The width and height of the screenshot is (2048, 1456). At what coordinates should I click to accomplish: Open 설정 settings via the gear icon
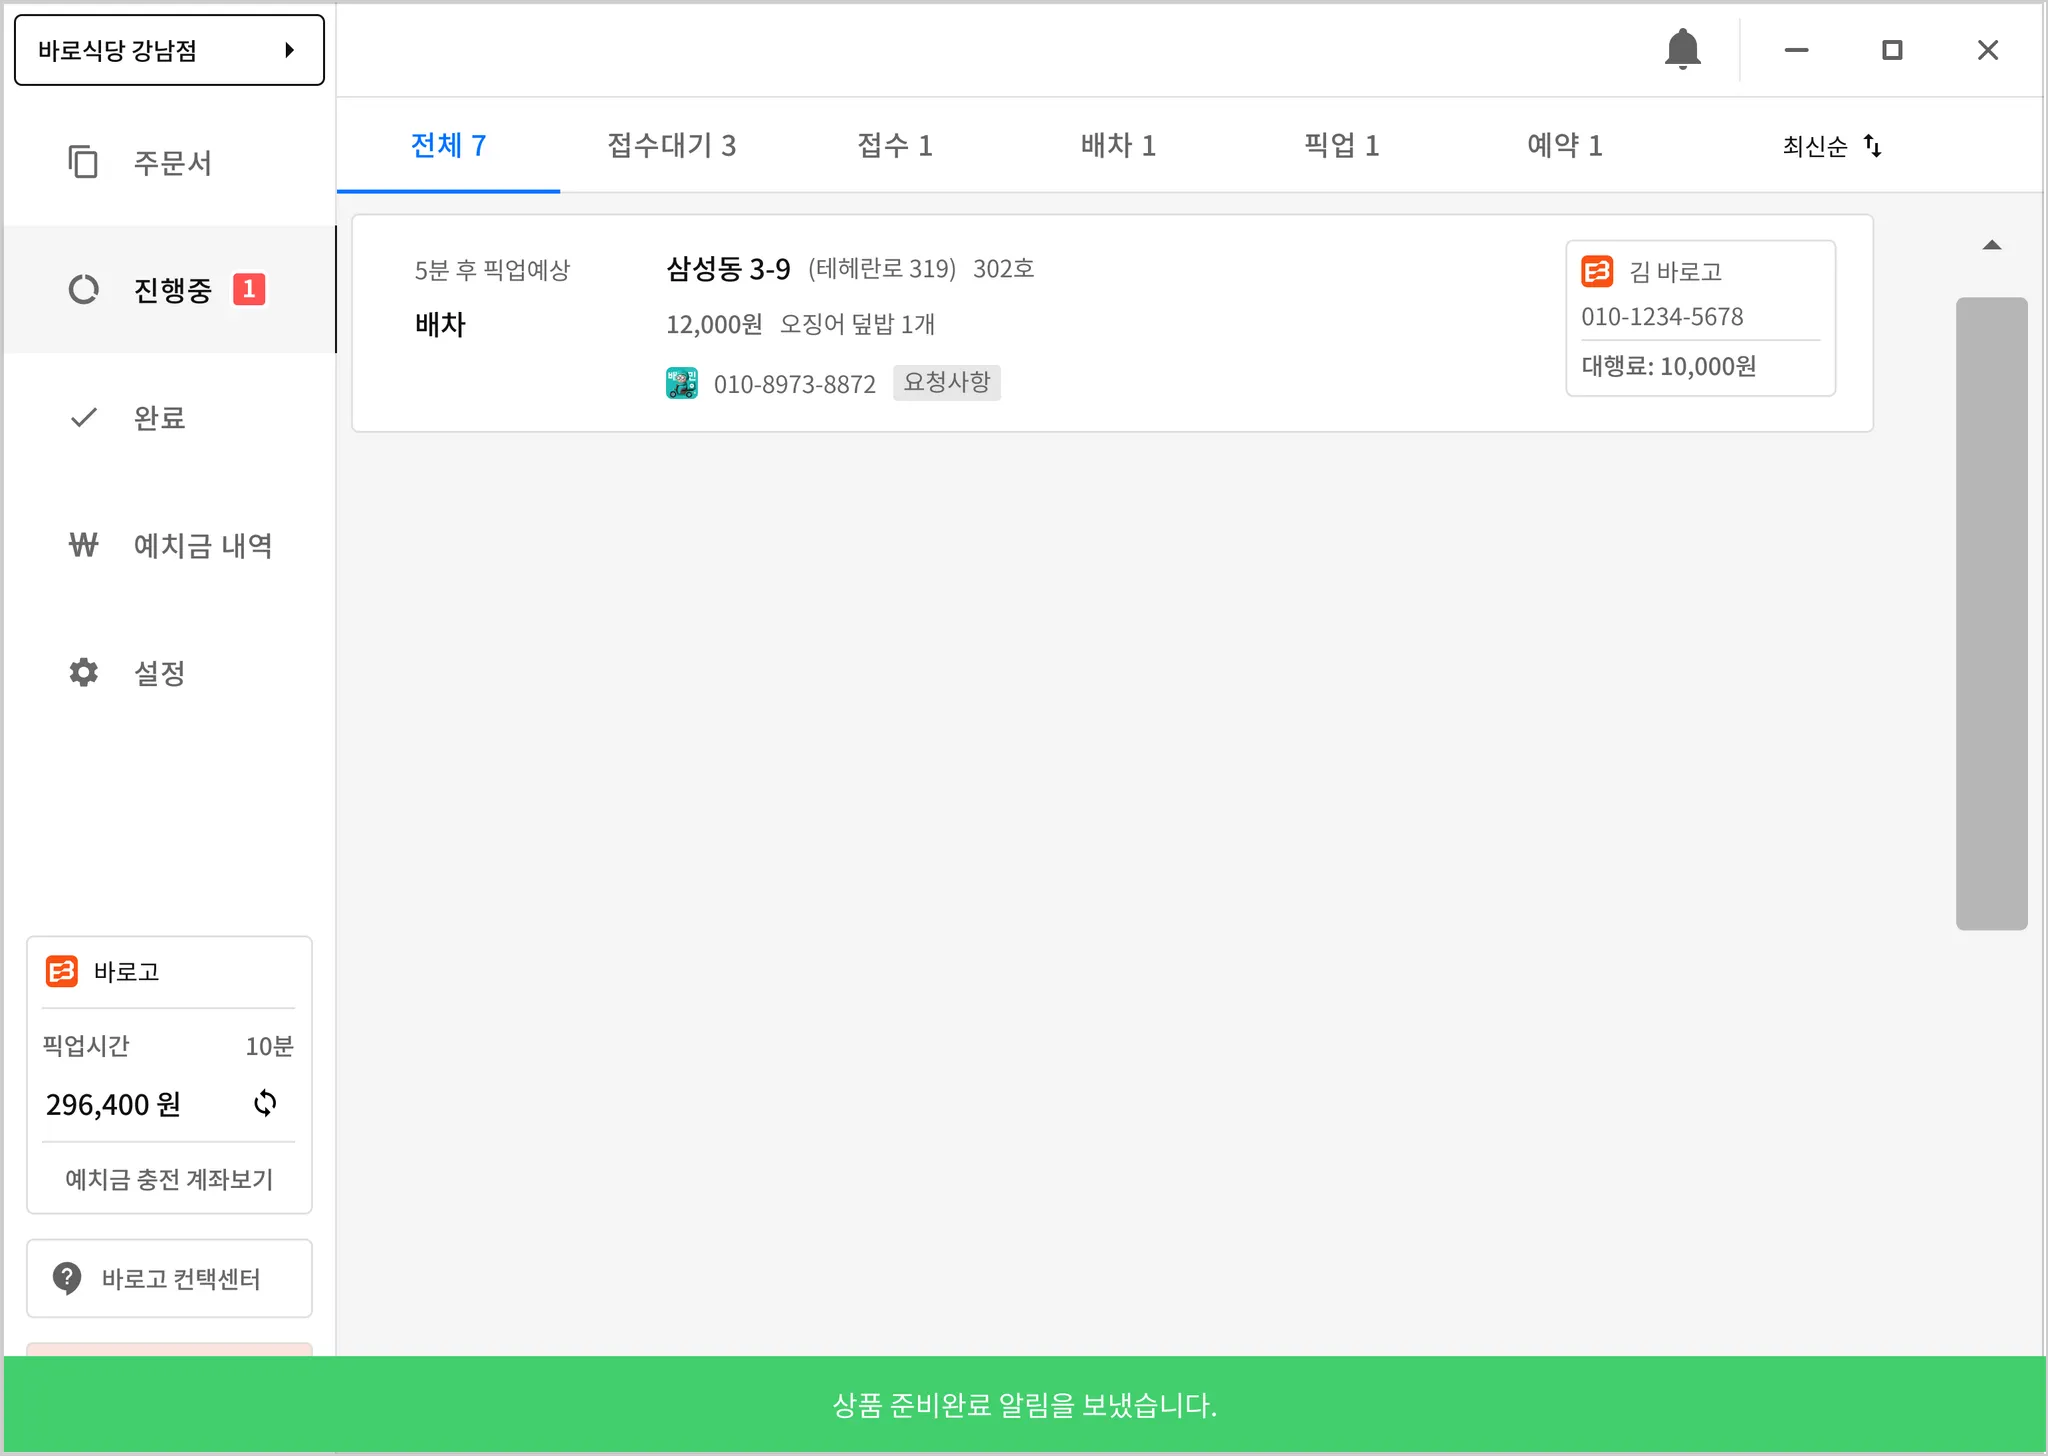[84, 672]
